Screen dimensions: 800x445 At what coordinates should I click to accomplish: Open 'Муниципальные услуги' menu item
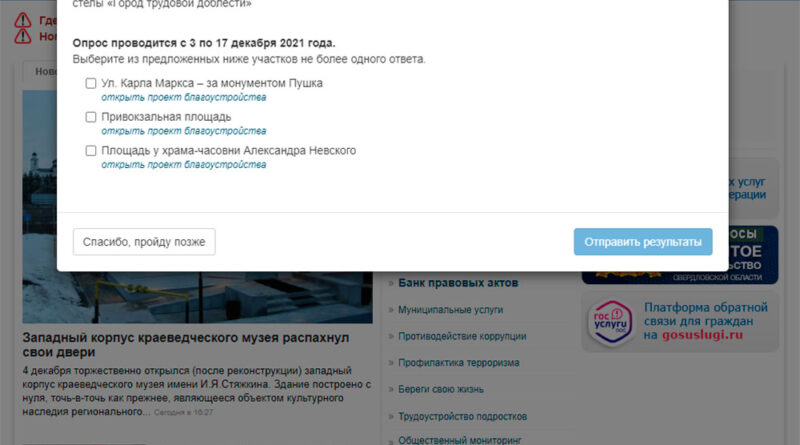pos(451,310)
